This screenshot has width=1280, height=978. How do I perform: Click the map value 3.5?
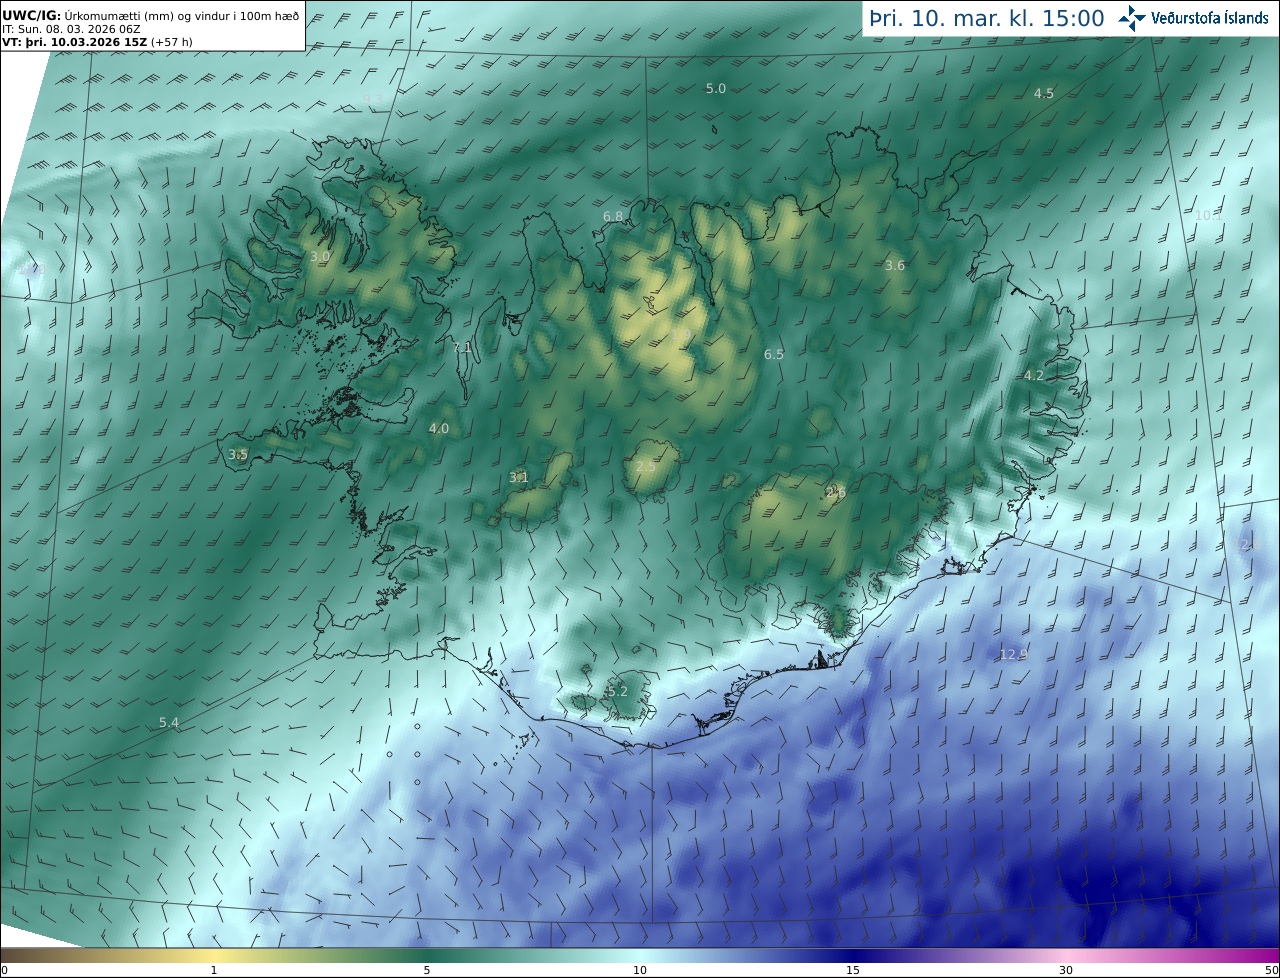[238, 455]
